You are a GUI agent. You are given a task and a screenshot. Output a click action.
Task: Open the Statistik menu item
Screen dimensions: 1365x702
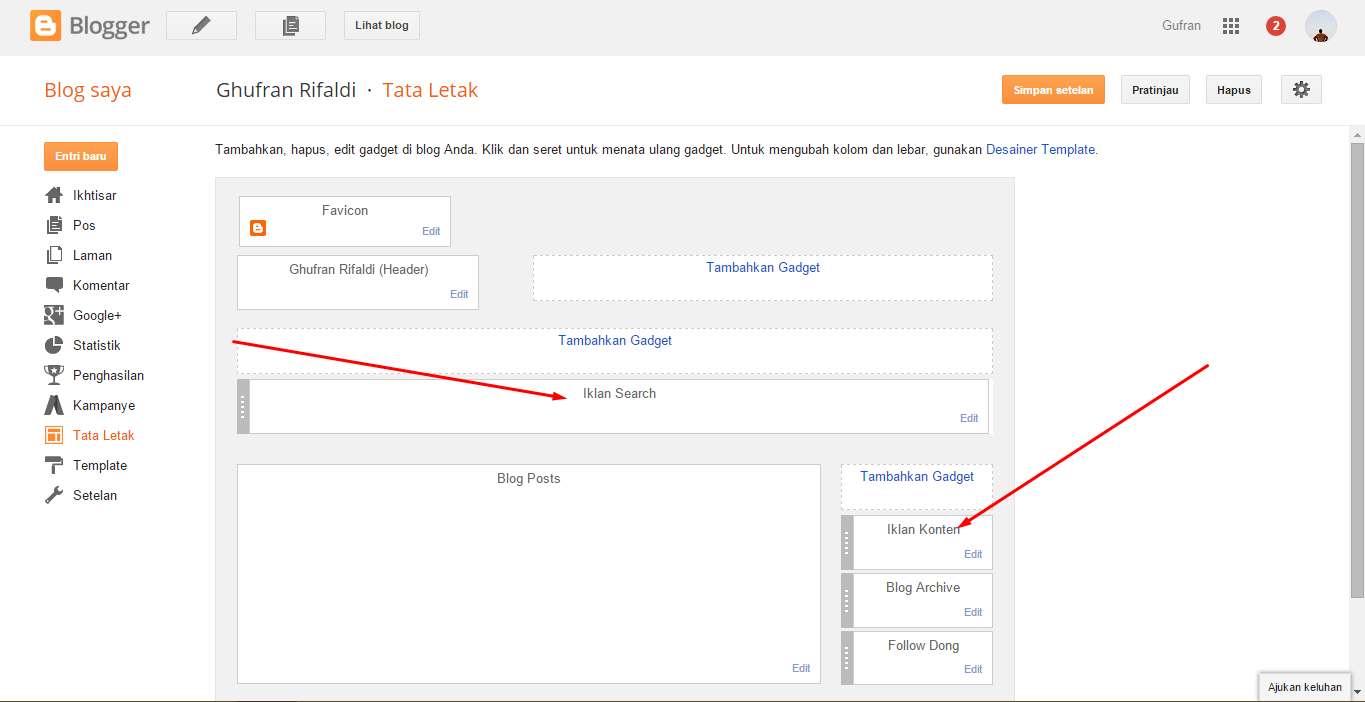pyautogui.click(x=96, y=345)
